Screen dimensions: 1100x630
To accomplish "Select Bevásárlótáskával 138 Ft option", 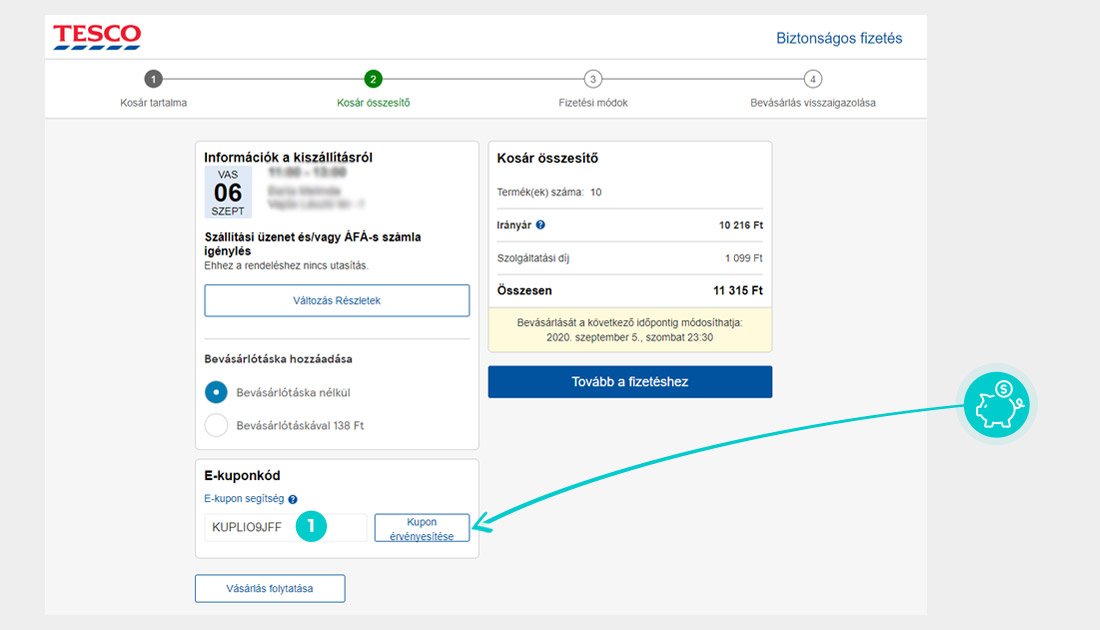I will (x=217, y=425).
